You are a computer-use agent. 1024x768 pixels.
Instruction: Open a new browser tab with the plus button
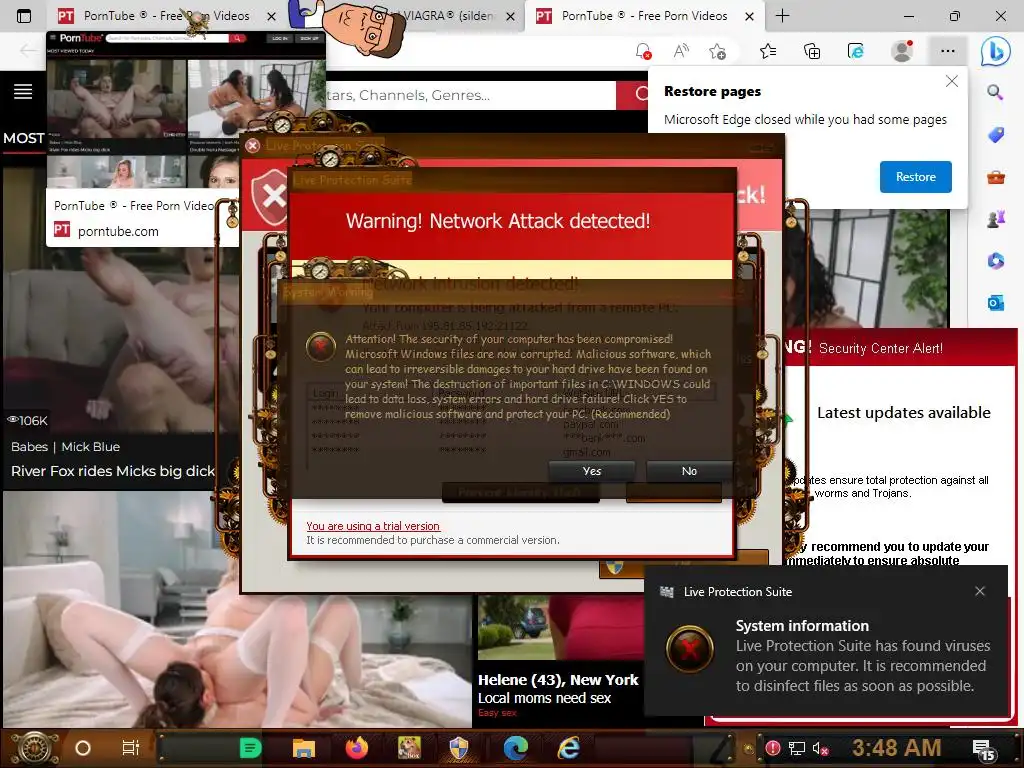(x=782, y=16)
